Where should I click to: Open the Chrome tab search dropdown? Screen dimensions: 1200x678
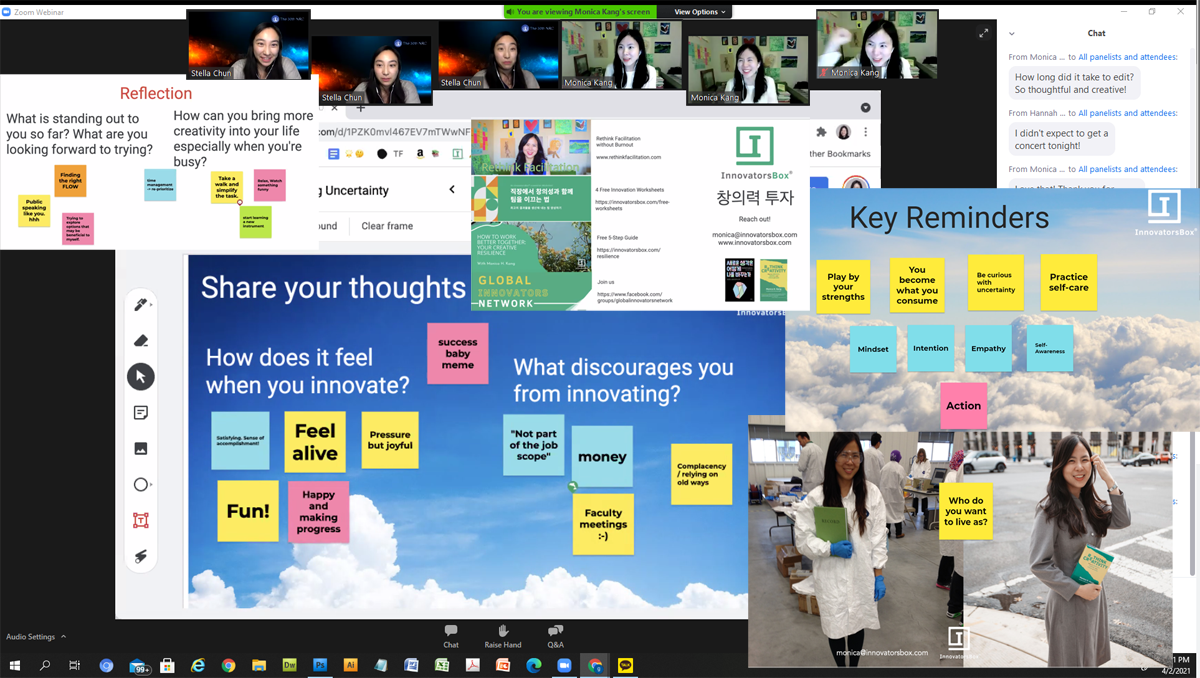pos(866,108)
